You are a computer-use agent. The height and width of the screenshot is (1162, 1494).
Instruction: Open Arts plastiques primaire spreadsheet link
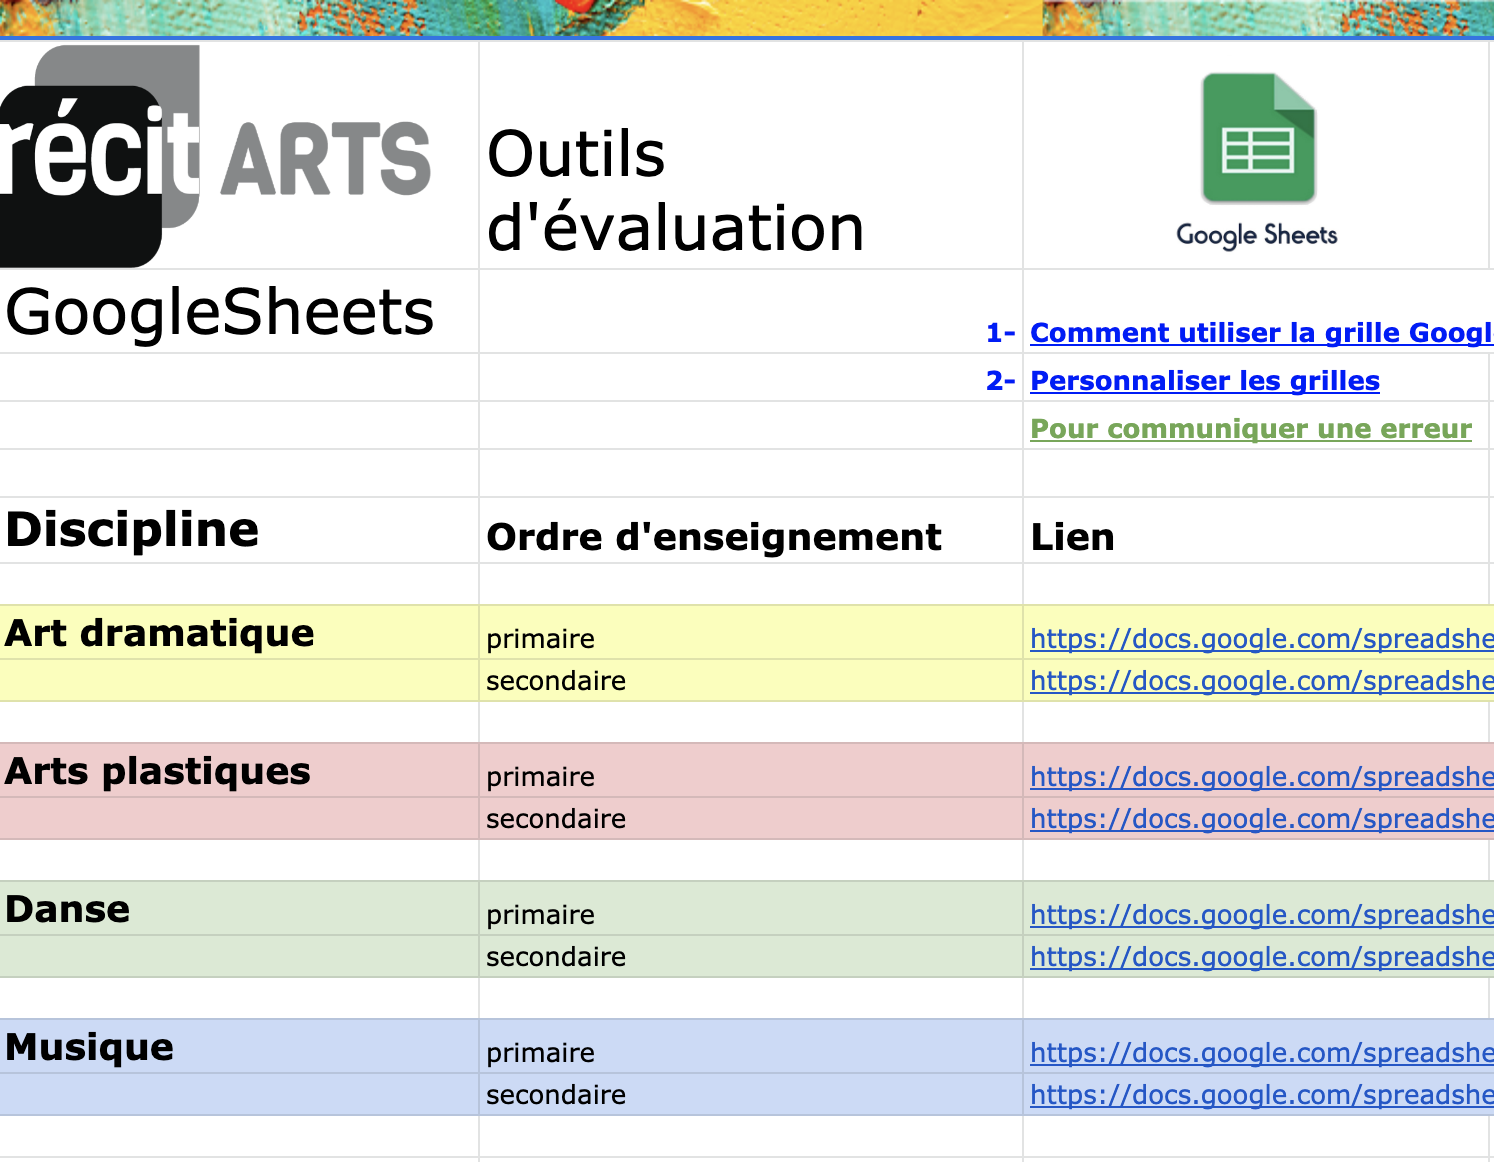(x=1262, y=777)
